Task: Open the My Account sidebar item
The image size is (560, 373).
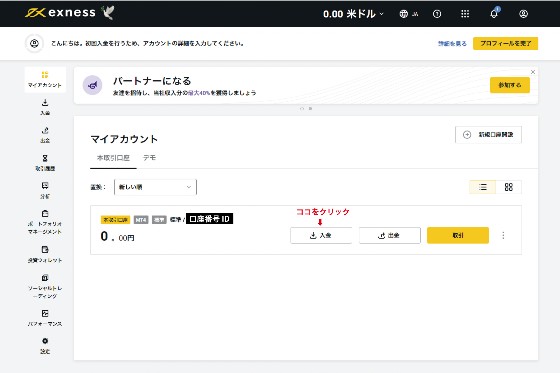Action: tap(45, 79)
